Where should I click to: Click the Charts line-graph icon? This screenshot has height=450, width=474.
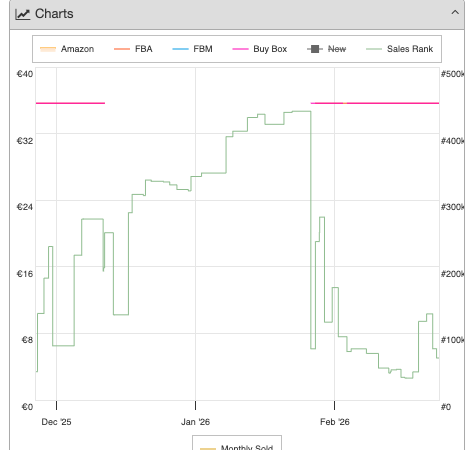point(23,14)
